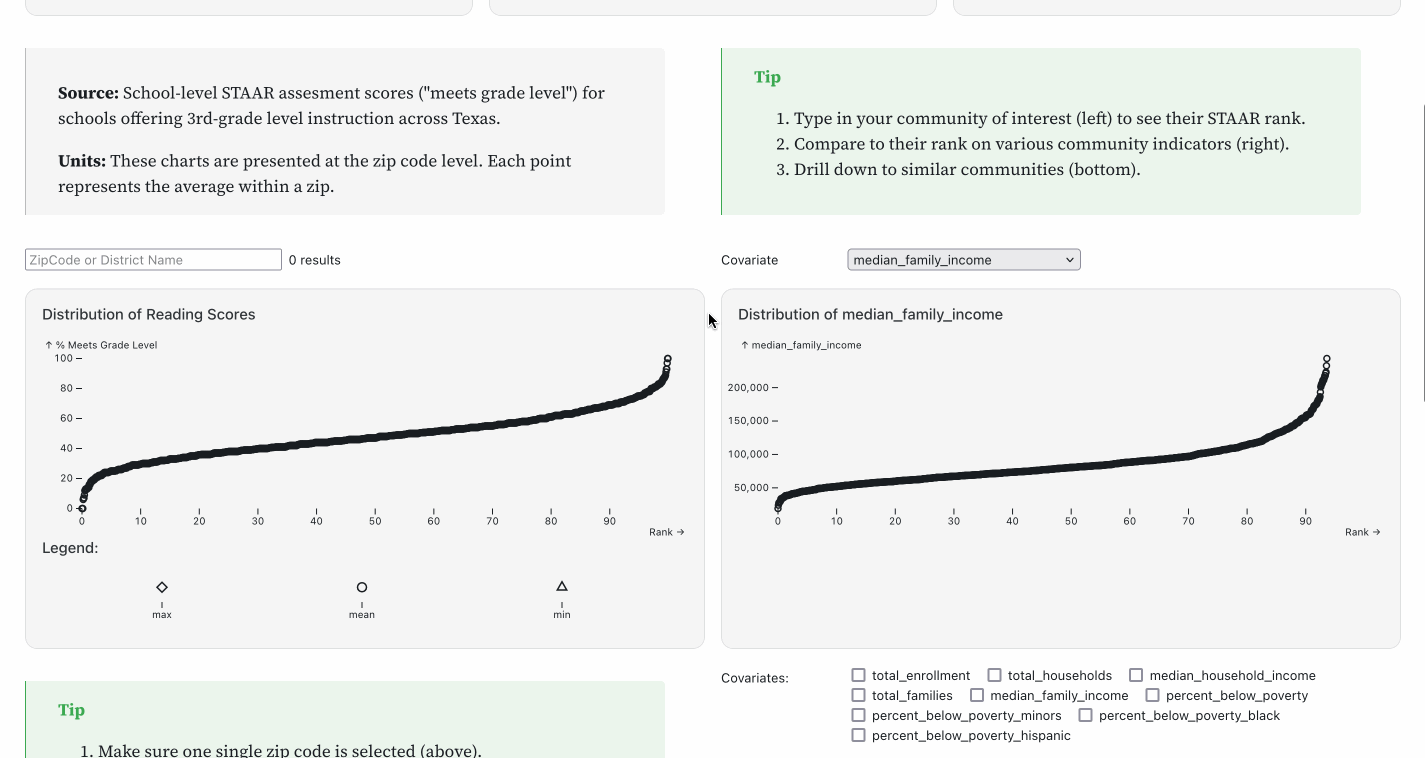Focus the ZipCode or District Name field
1425x758 pixels.
point(153,260)
